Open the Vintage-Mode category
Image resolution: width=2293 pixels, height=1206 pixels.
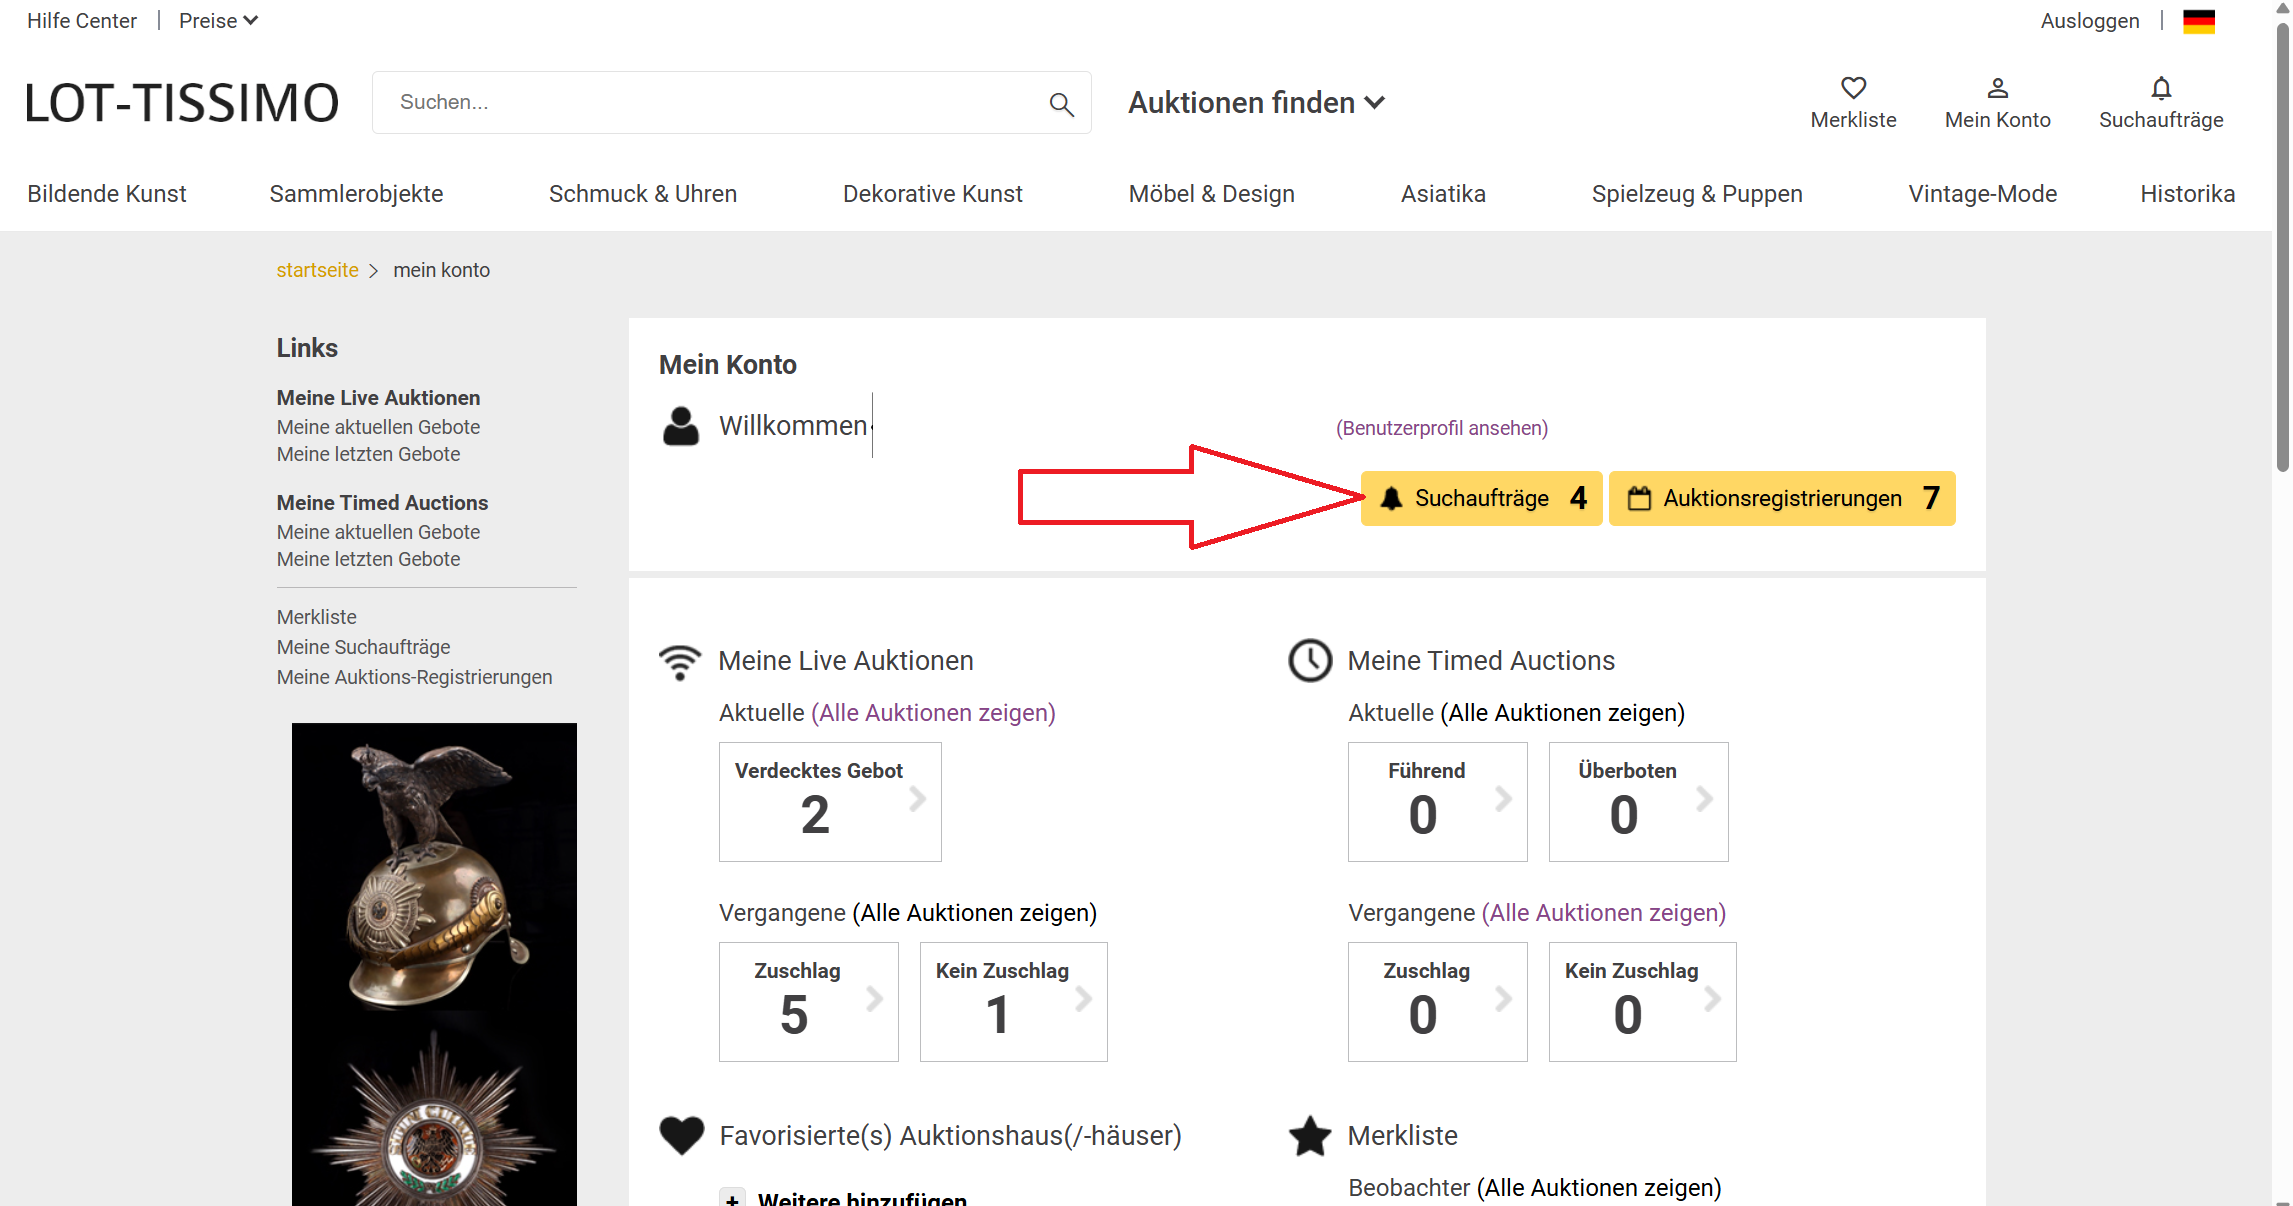pos(1982,194)
